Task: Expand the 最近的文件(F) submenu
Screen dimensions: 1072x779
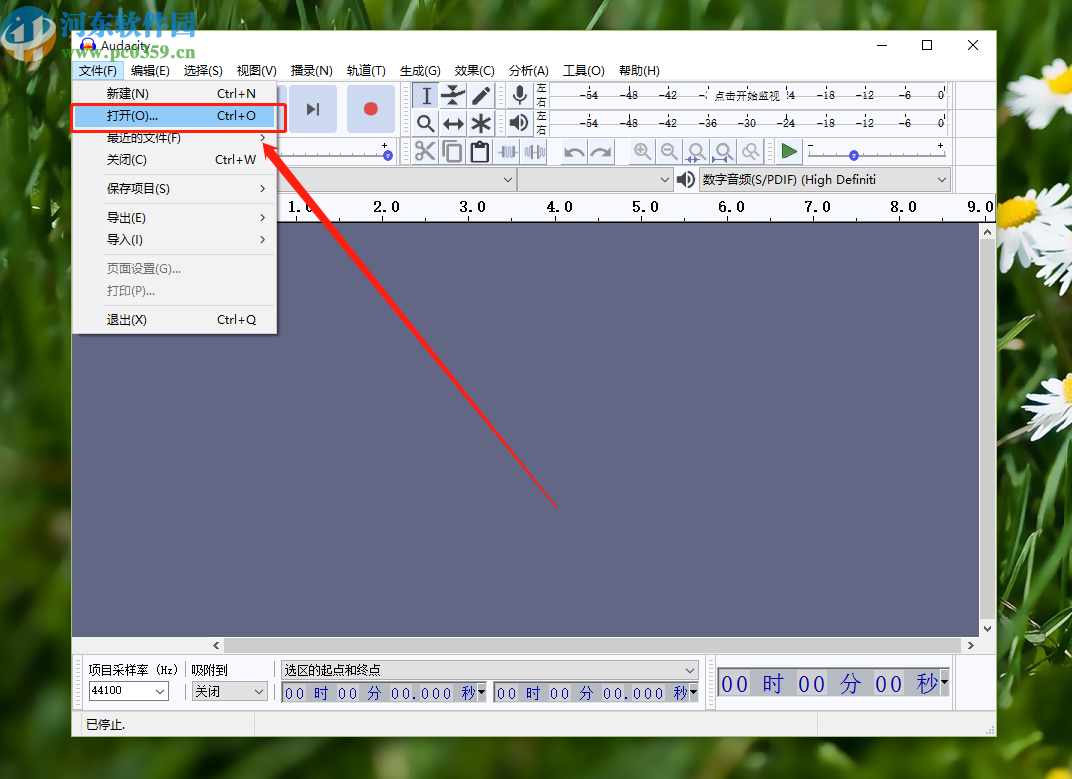Action: [x=174, y=137]
